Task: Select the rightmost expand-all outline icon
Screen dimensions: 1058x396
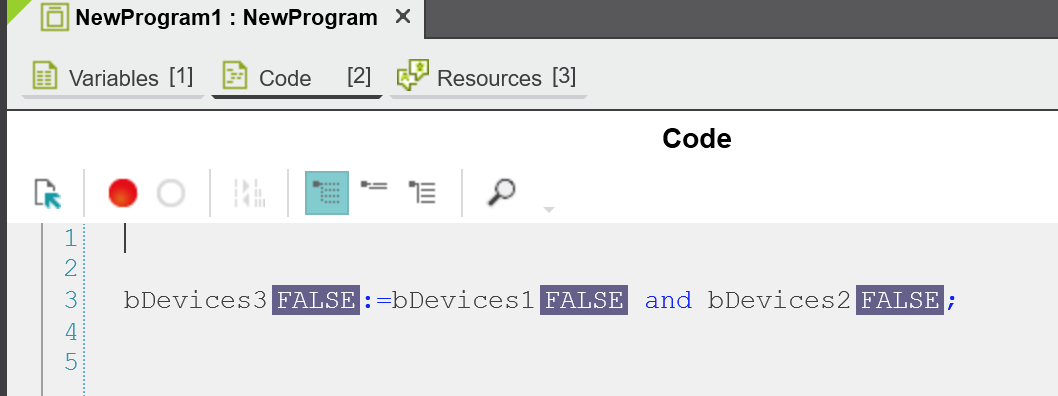Action: [x=422, y=192]
